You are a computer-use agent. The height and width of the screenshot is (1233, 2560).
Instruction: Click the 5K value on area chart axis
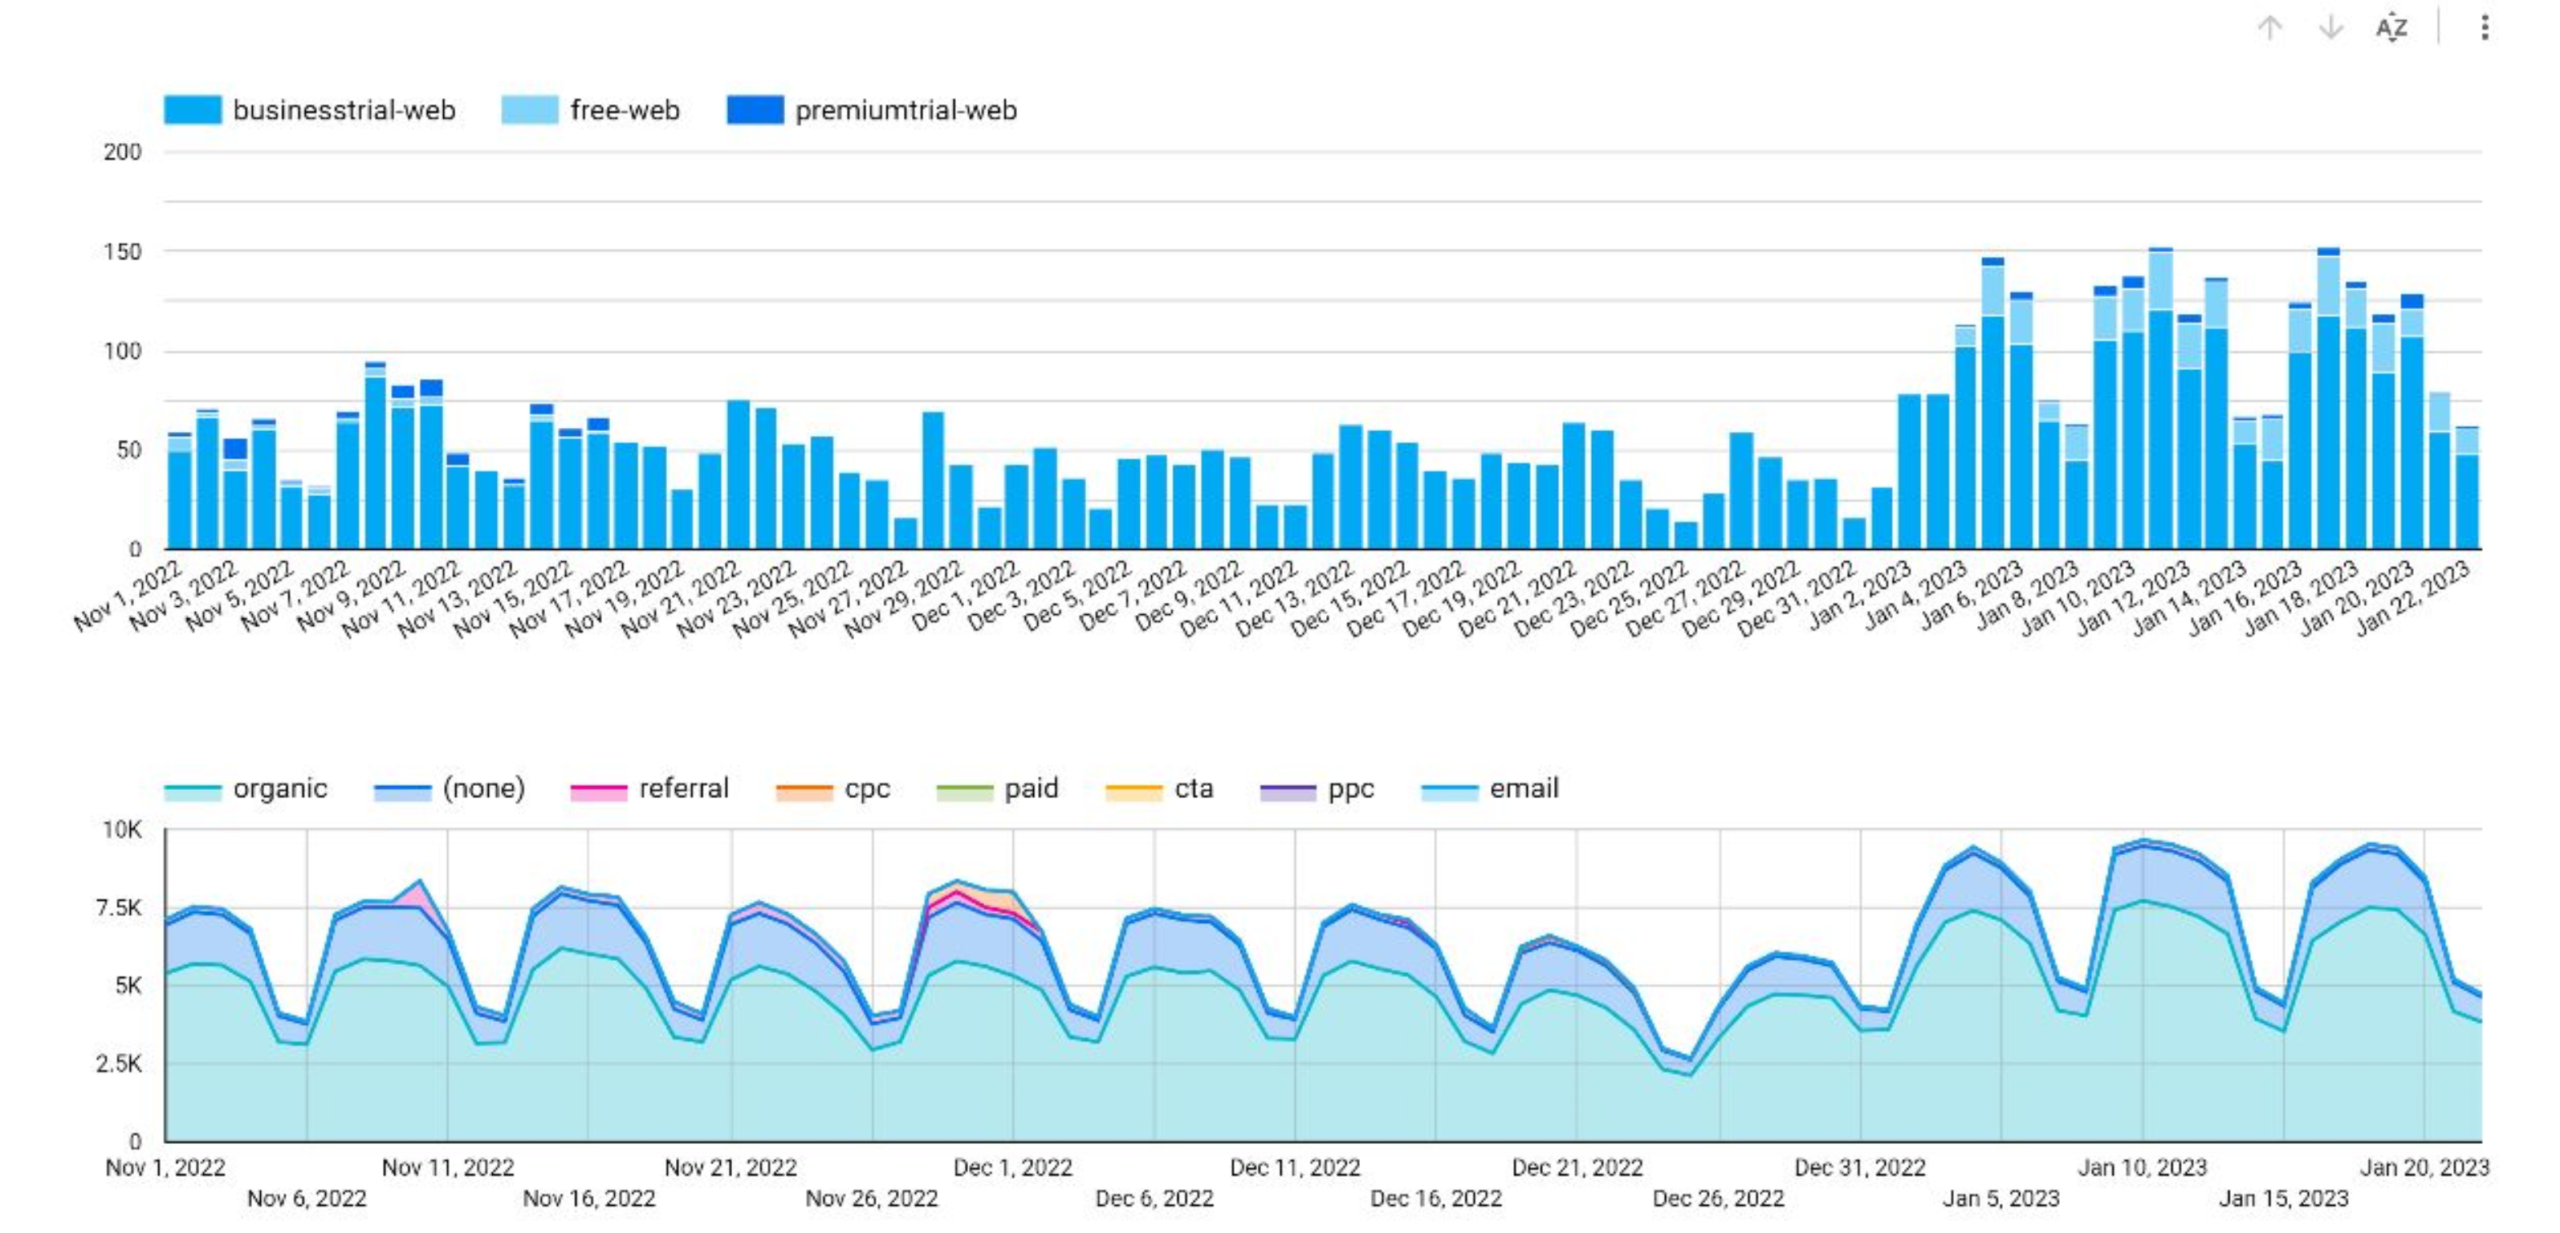click(128, 986)
